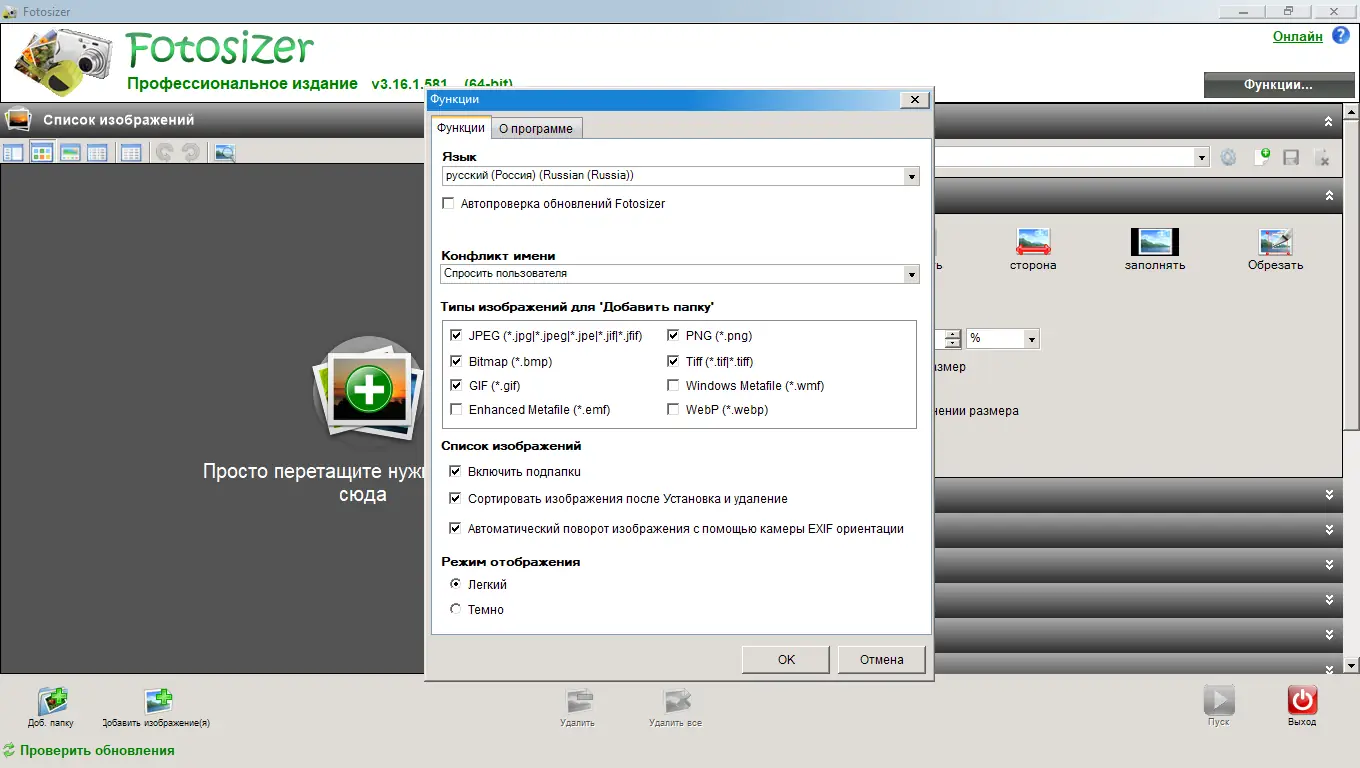Uncheck the Tiff (*.tif|*.tiff) checkbox
Screen dimensions: 1360x768
click(673, 361)
